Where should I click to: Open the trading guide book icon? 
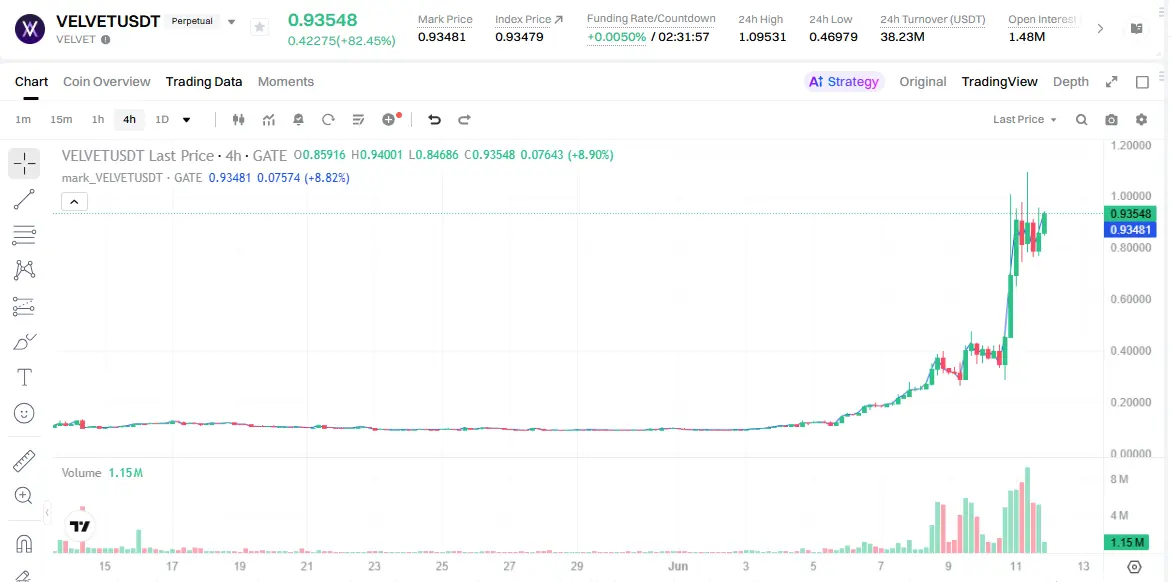pyautogui.click(x=1136, y=28)
